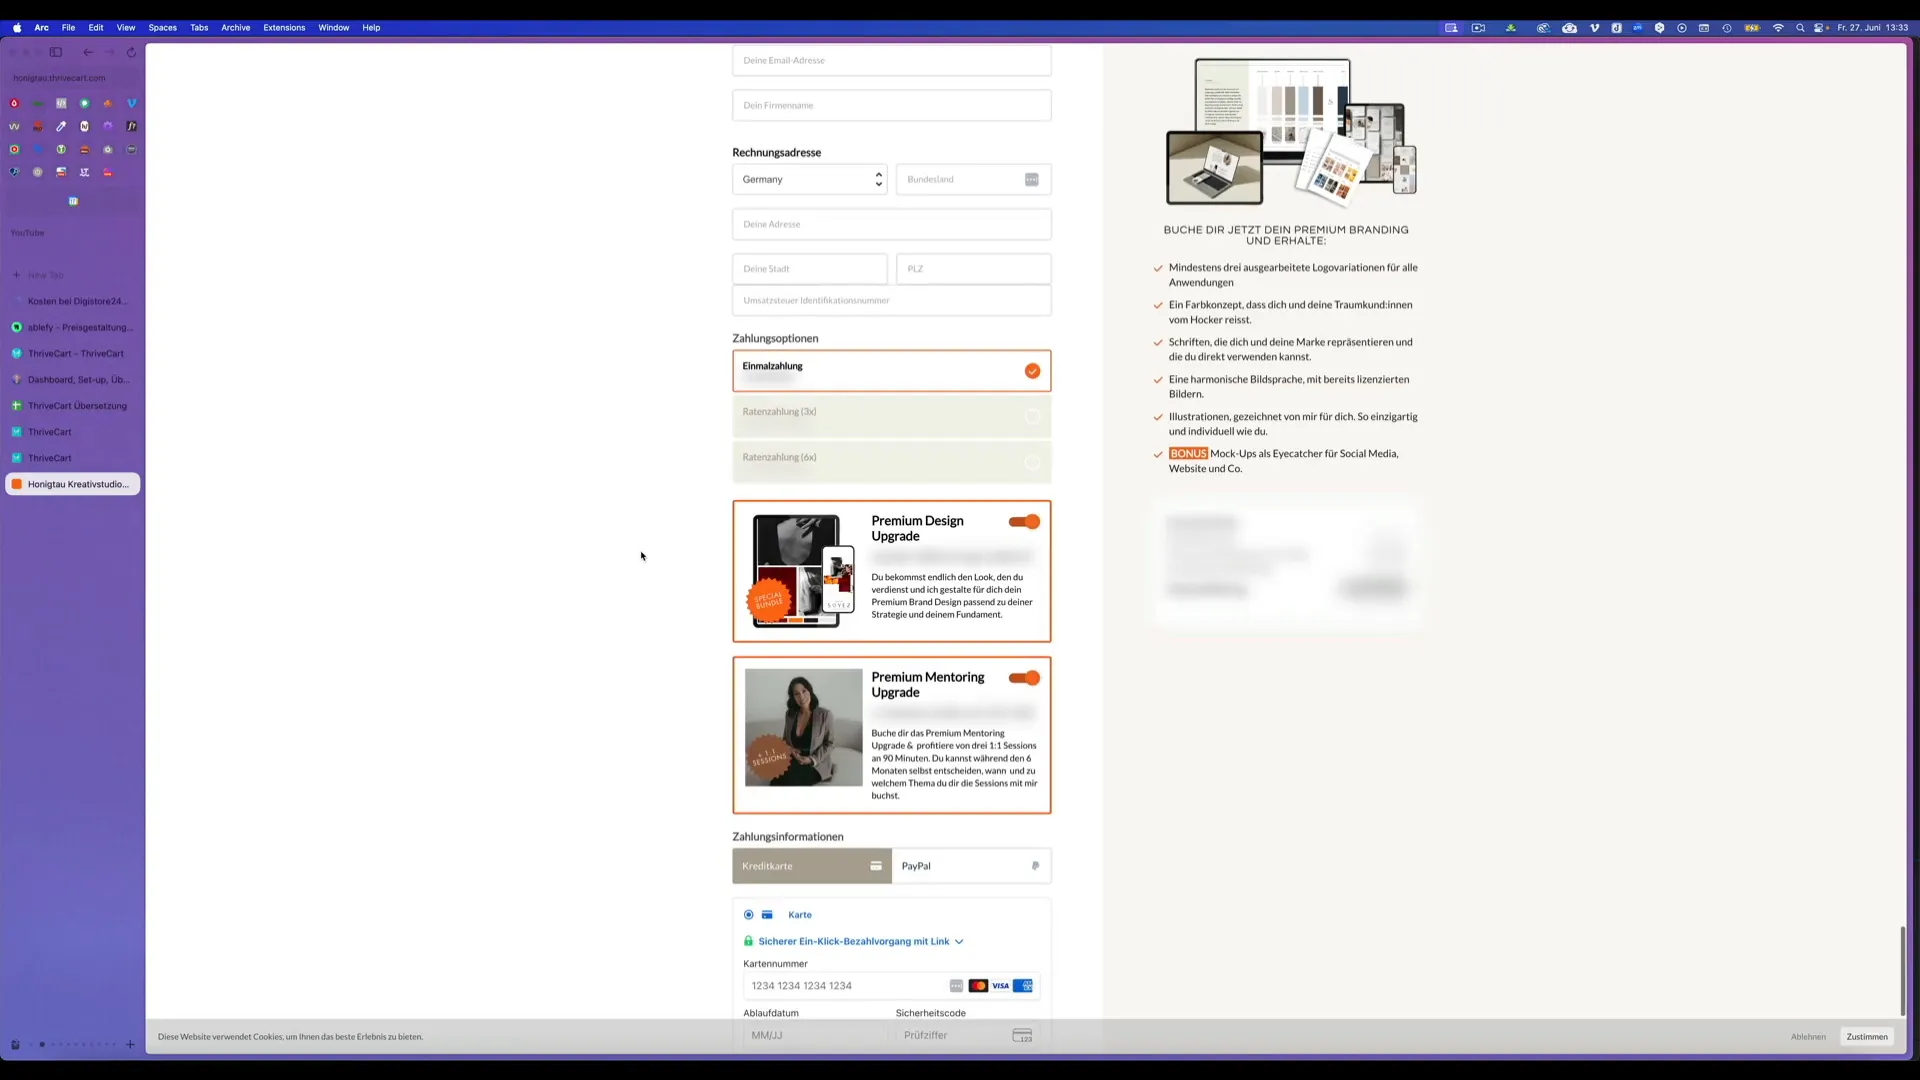Image resolution: width=1920 pixels, height=1080 pixels.
Task: Click the honigtau.thrivecart.com URL bar
Action: tap(72, 78)
